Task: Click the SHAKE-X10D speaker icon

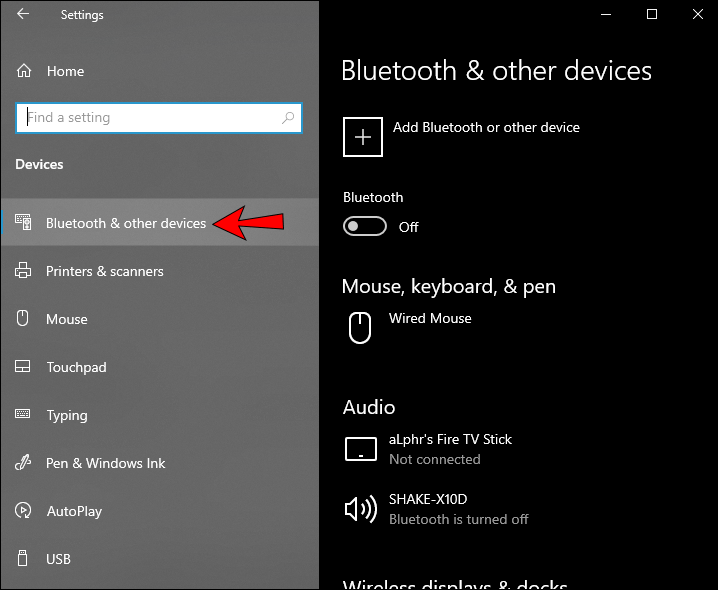Action: click(360, 509)
